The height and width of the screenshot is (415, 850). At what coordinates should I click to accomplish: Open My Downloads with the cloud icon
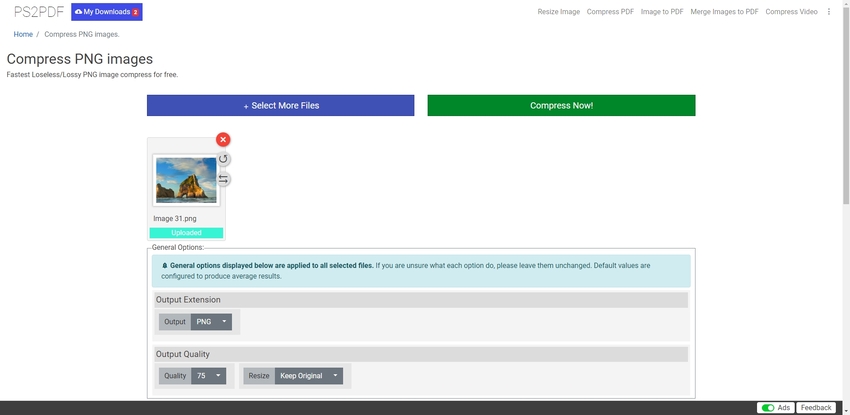[106, 12]
